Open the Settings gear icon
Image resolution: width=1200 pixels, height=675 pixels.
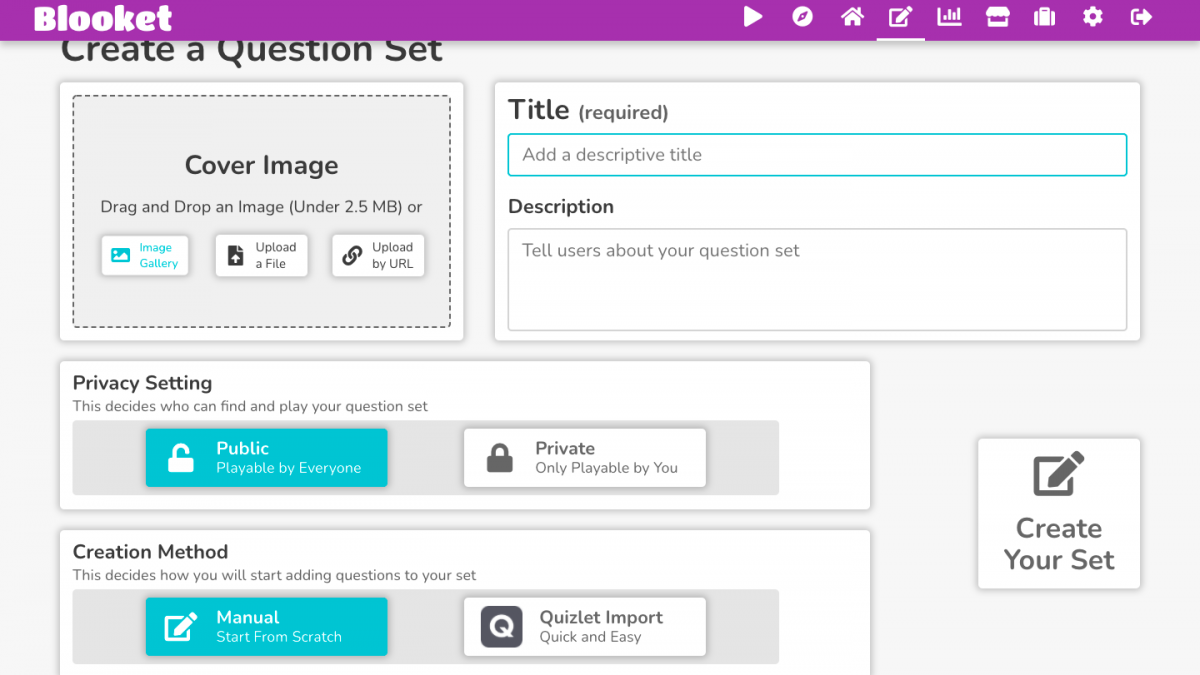point(1093,17)
